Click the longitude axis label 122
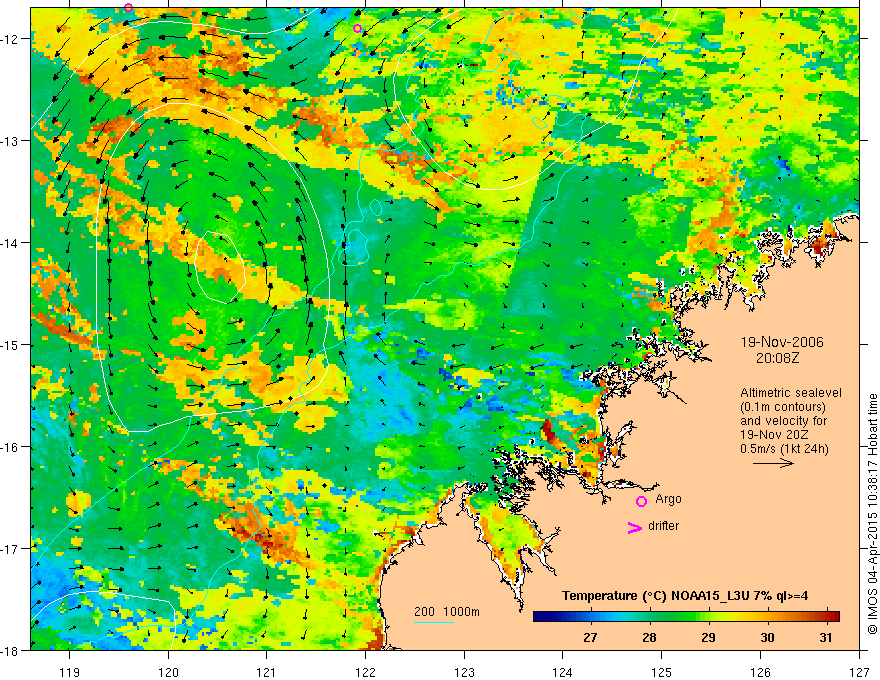Image resolution: width=880 pixels, height=680 pixels. click(365, 672)
